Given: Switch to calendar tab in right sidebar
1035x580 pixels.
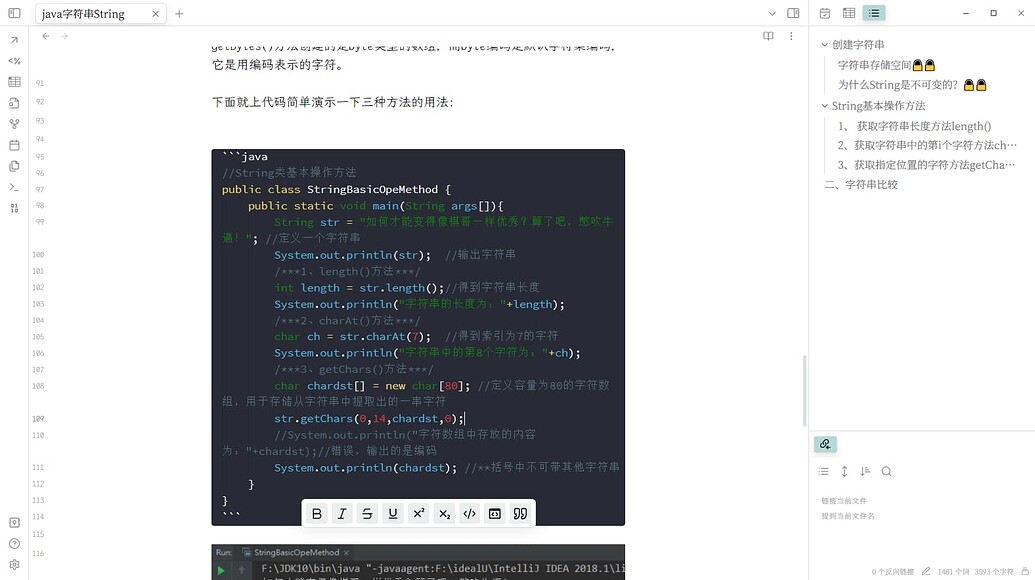Looking at the screenshot, I should click(x=824, y=13).
